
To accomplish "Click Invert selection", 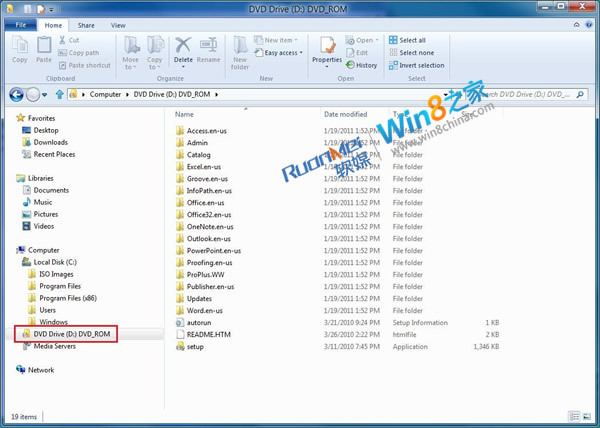I will point(416,65).
